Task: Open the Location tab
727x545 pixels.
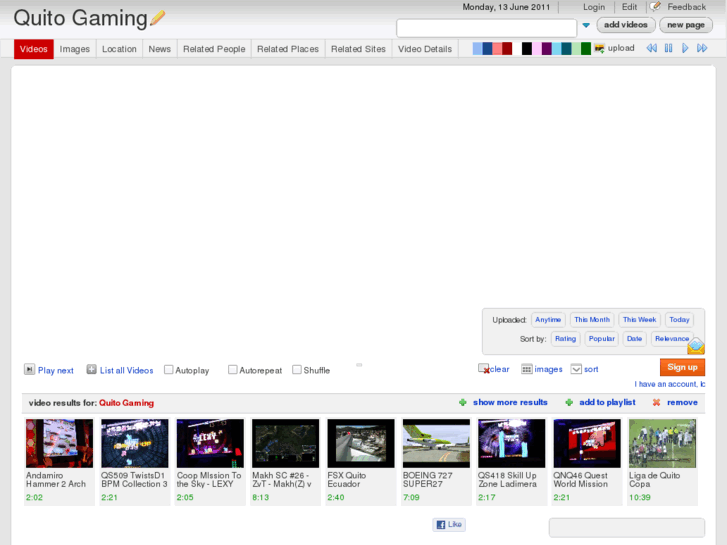Action: tap(119, 49)
